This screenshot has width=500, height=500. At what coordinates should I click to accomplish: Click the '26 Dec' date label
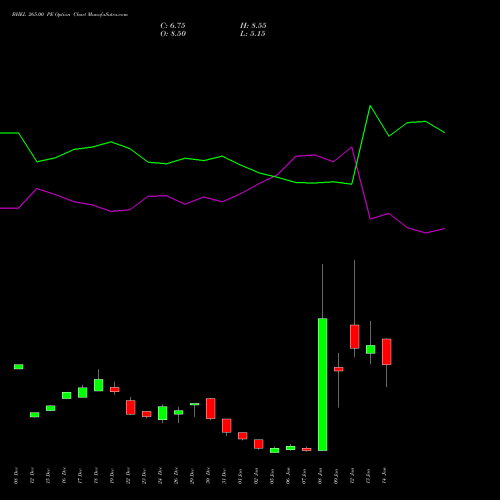(176, 476)
